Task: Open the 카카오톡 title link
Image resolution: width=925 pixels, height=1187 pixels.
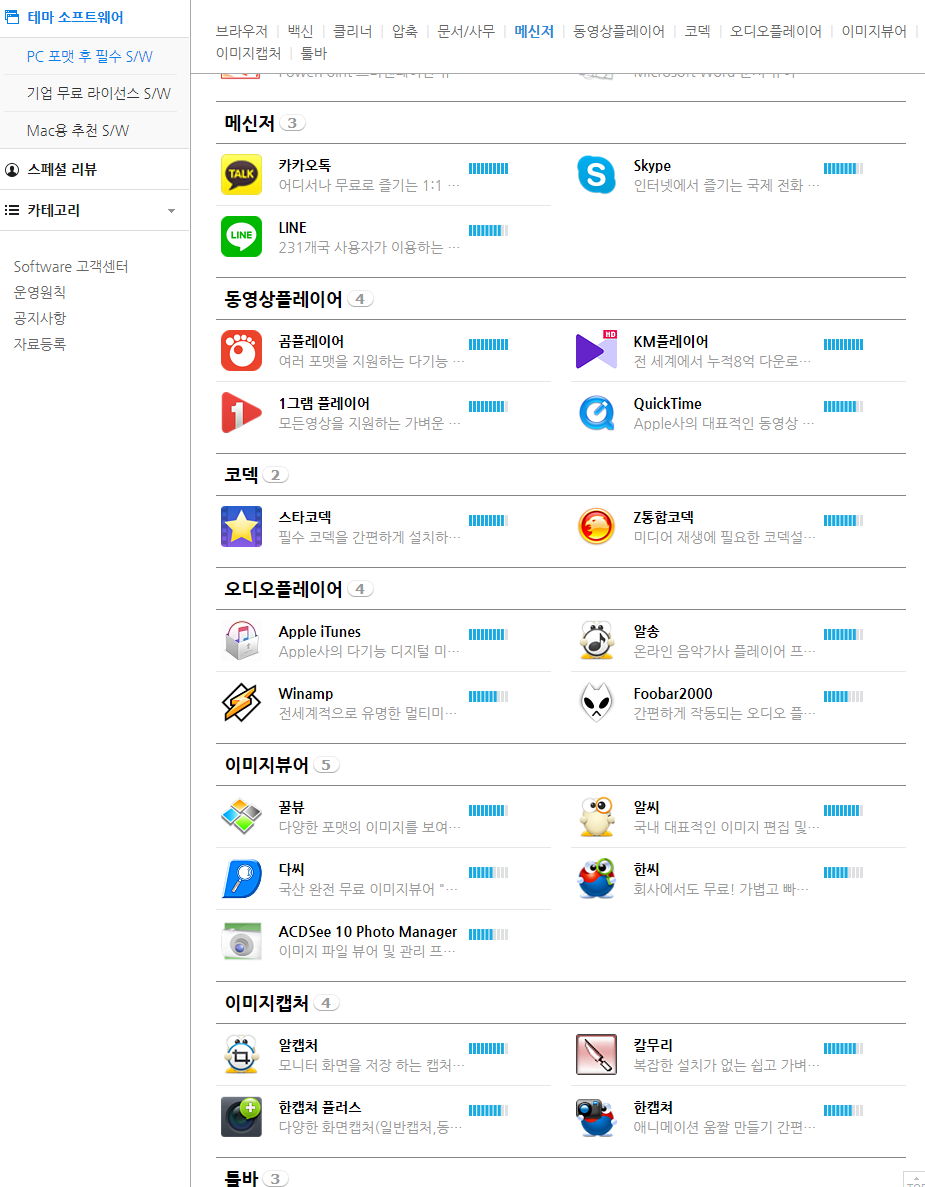Action: coord(304,165)
